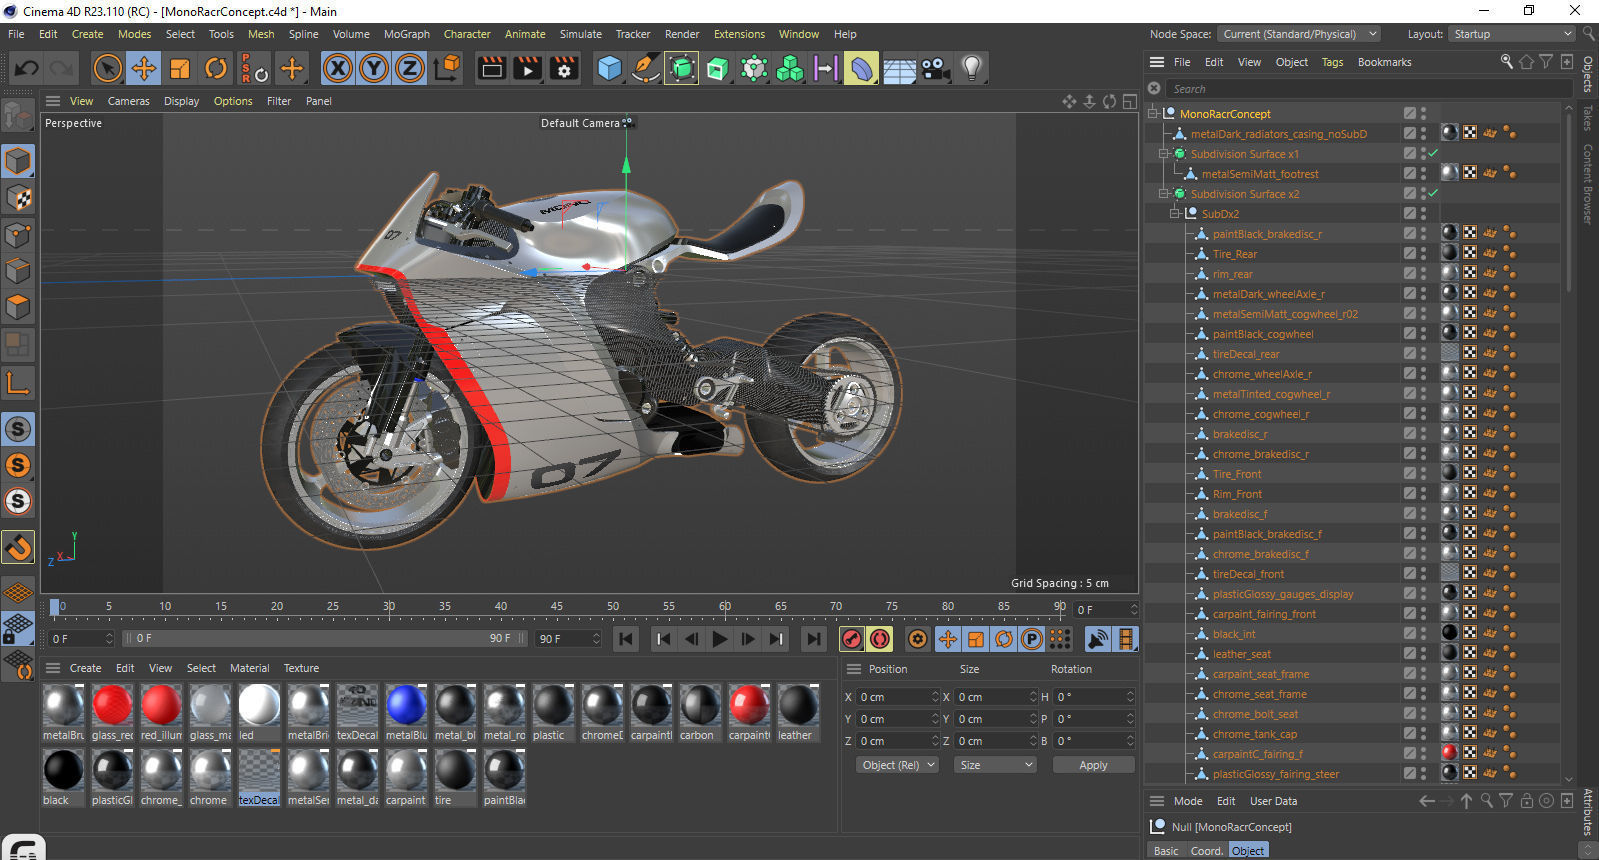Open Edit Render Settings icon
The width and height of the screenshot is (1599, 860).
pos(564,68)
